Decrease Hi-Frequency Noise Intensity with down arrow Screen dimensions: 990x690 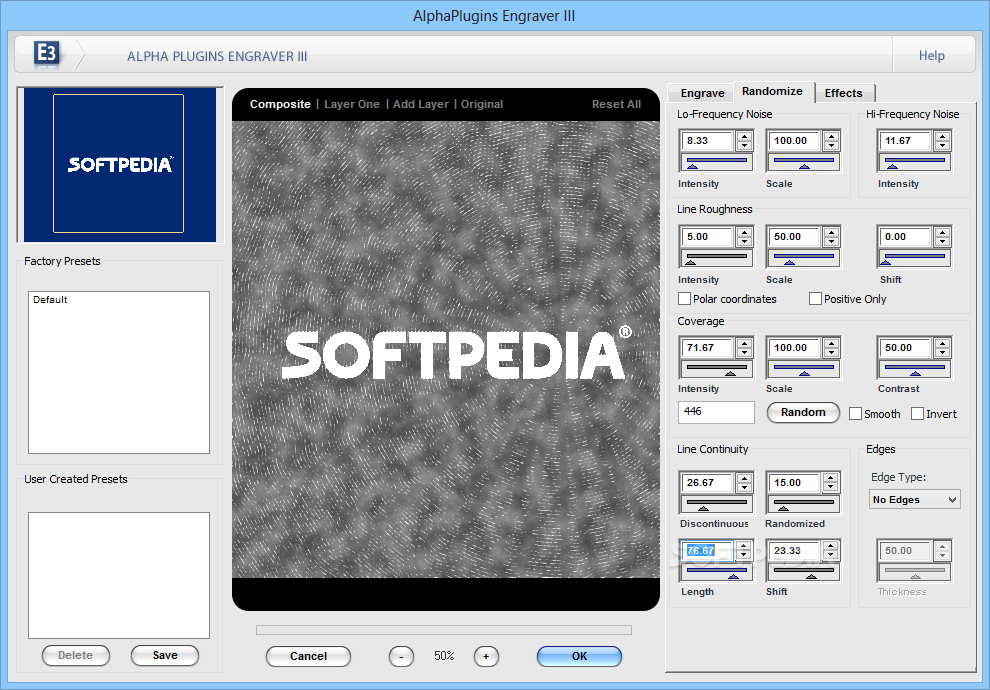click(x=943, y=146)
